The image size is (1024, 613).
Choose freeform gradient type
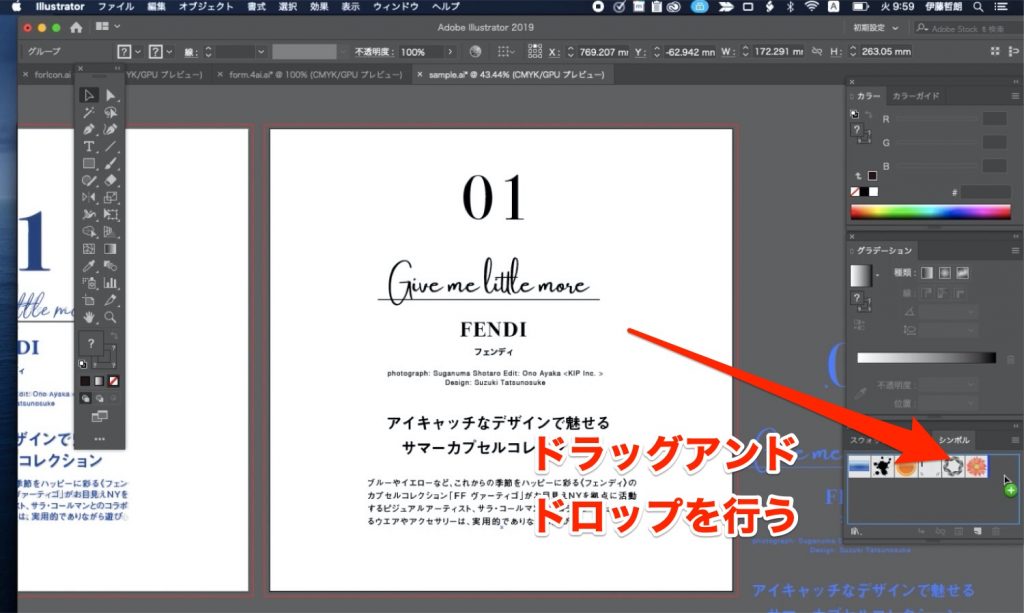pos(962,273)
